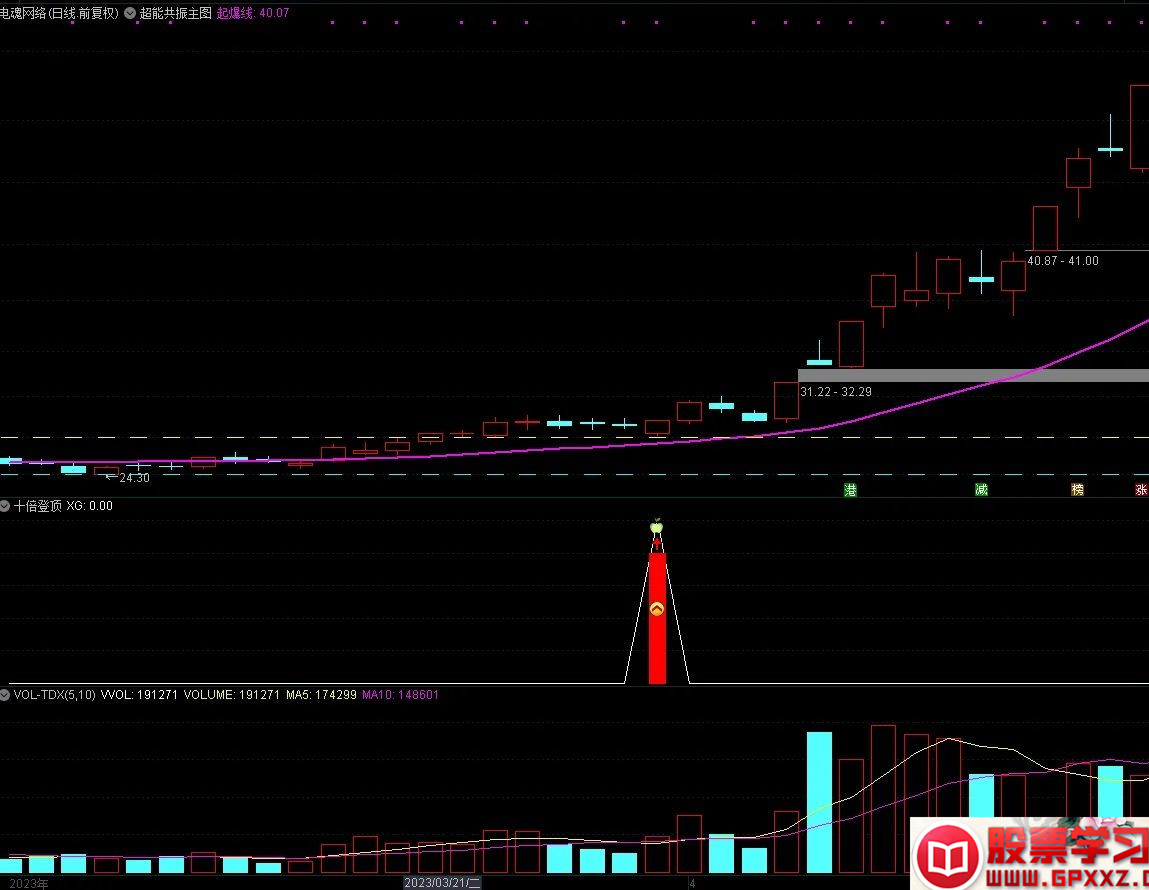Click the 起爆线: 40.07 value label
Image resolution: width=1149 pixels, height=890 pixels.
click(x=253, y=13)
